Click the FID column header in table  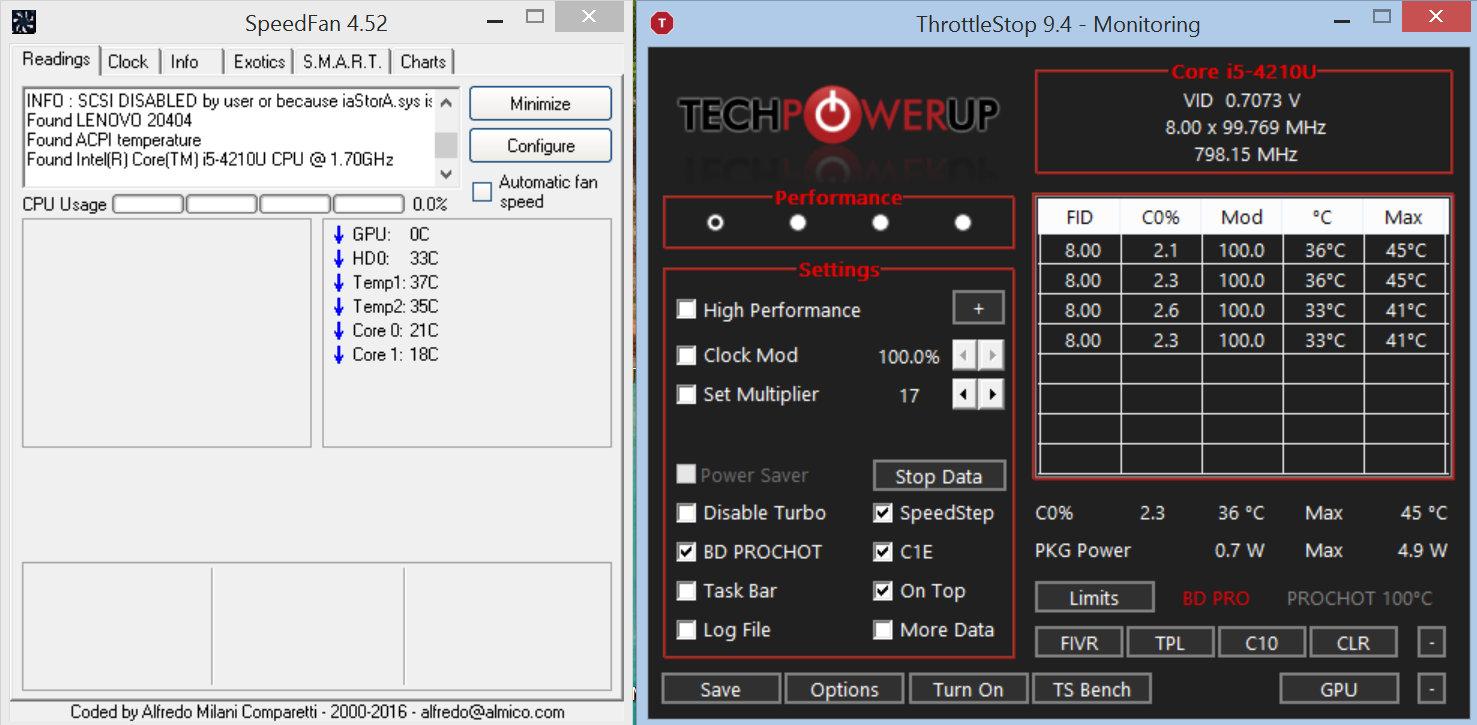(1080, 217)
